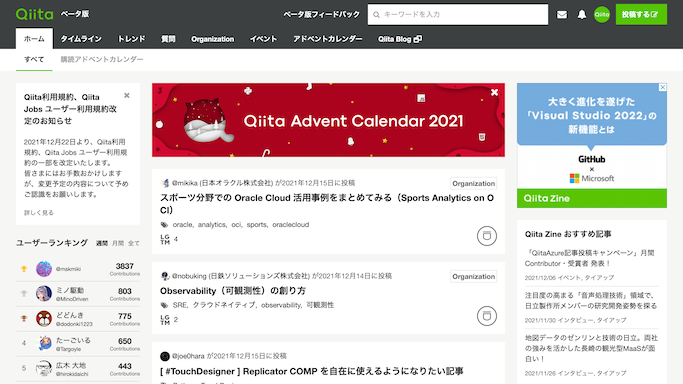Open notifications bell icon
This screenshot has width=683, height=384.
(x=582, y=14)
